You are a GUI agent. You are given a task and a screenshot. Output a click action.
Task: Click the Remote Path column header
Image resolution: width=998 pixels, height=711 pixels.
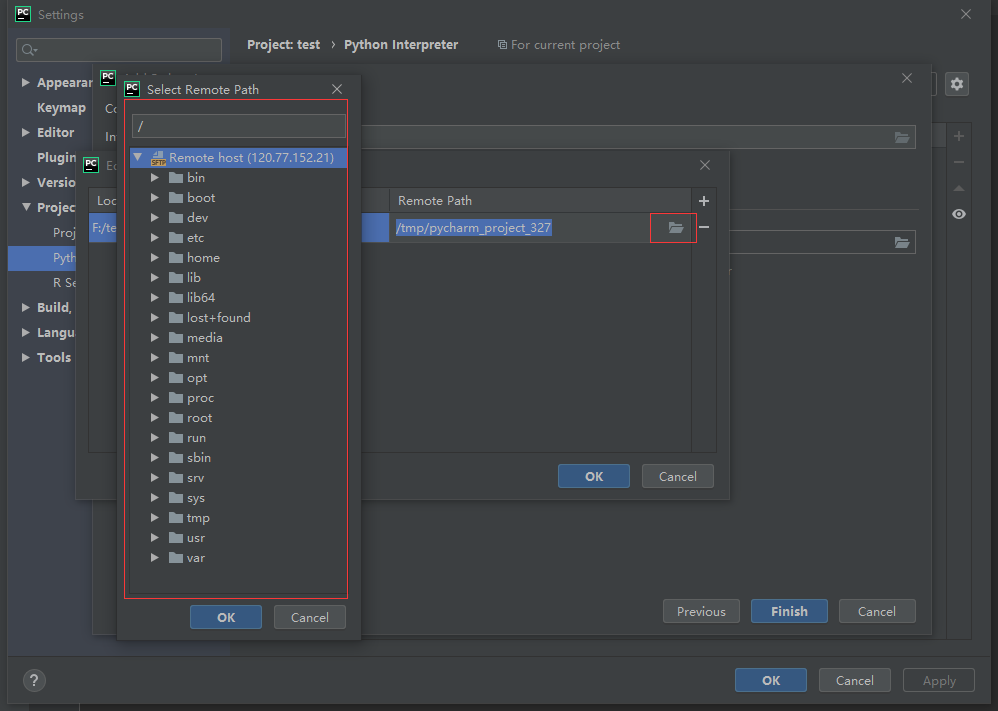tap(540, 201)
